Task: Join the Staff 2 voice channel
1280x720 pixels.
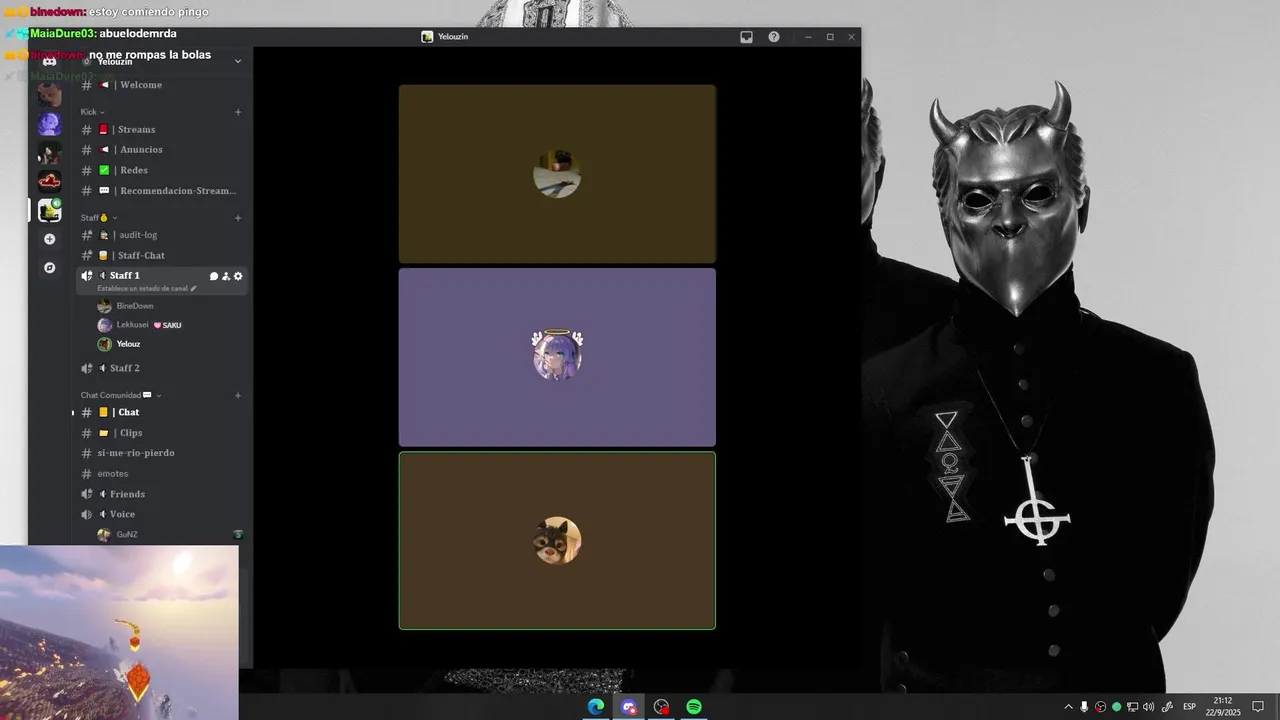Action: 161,368
